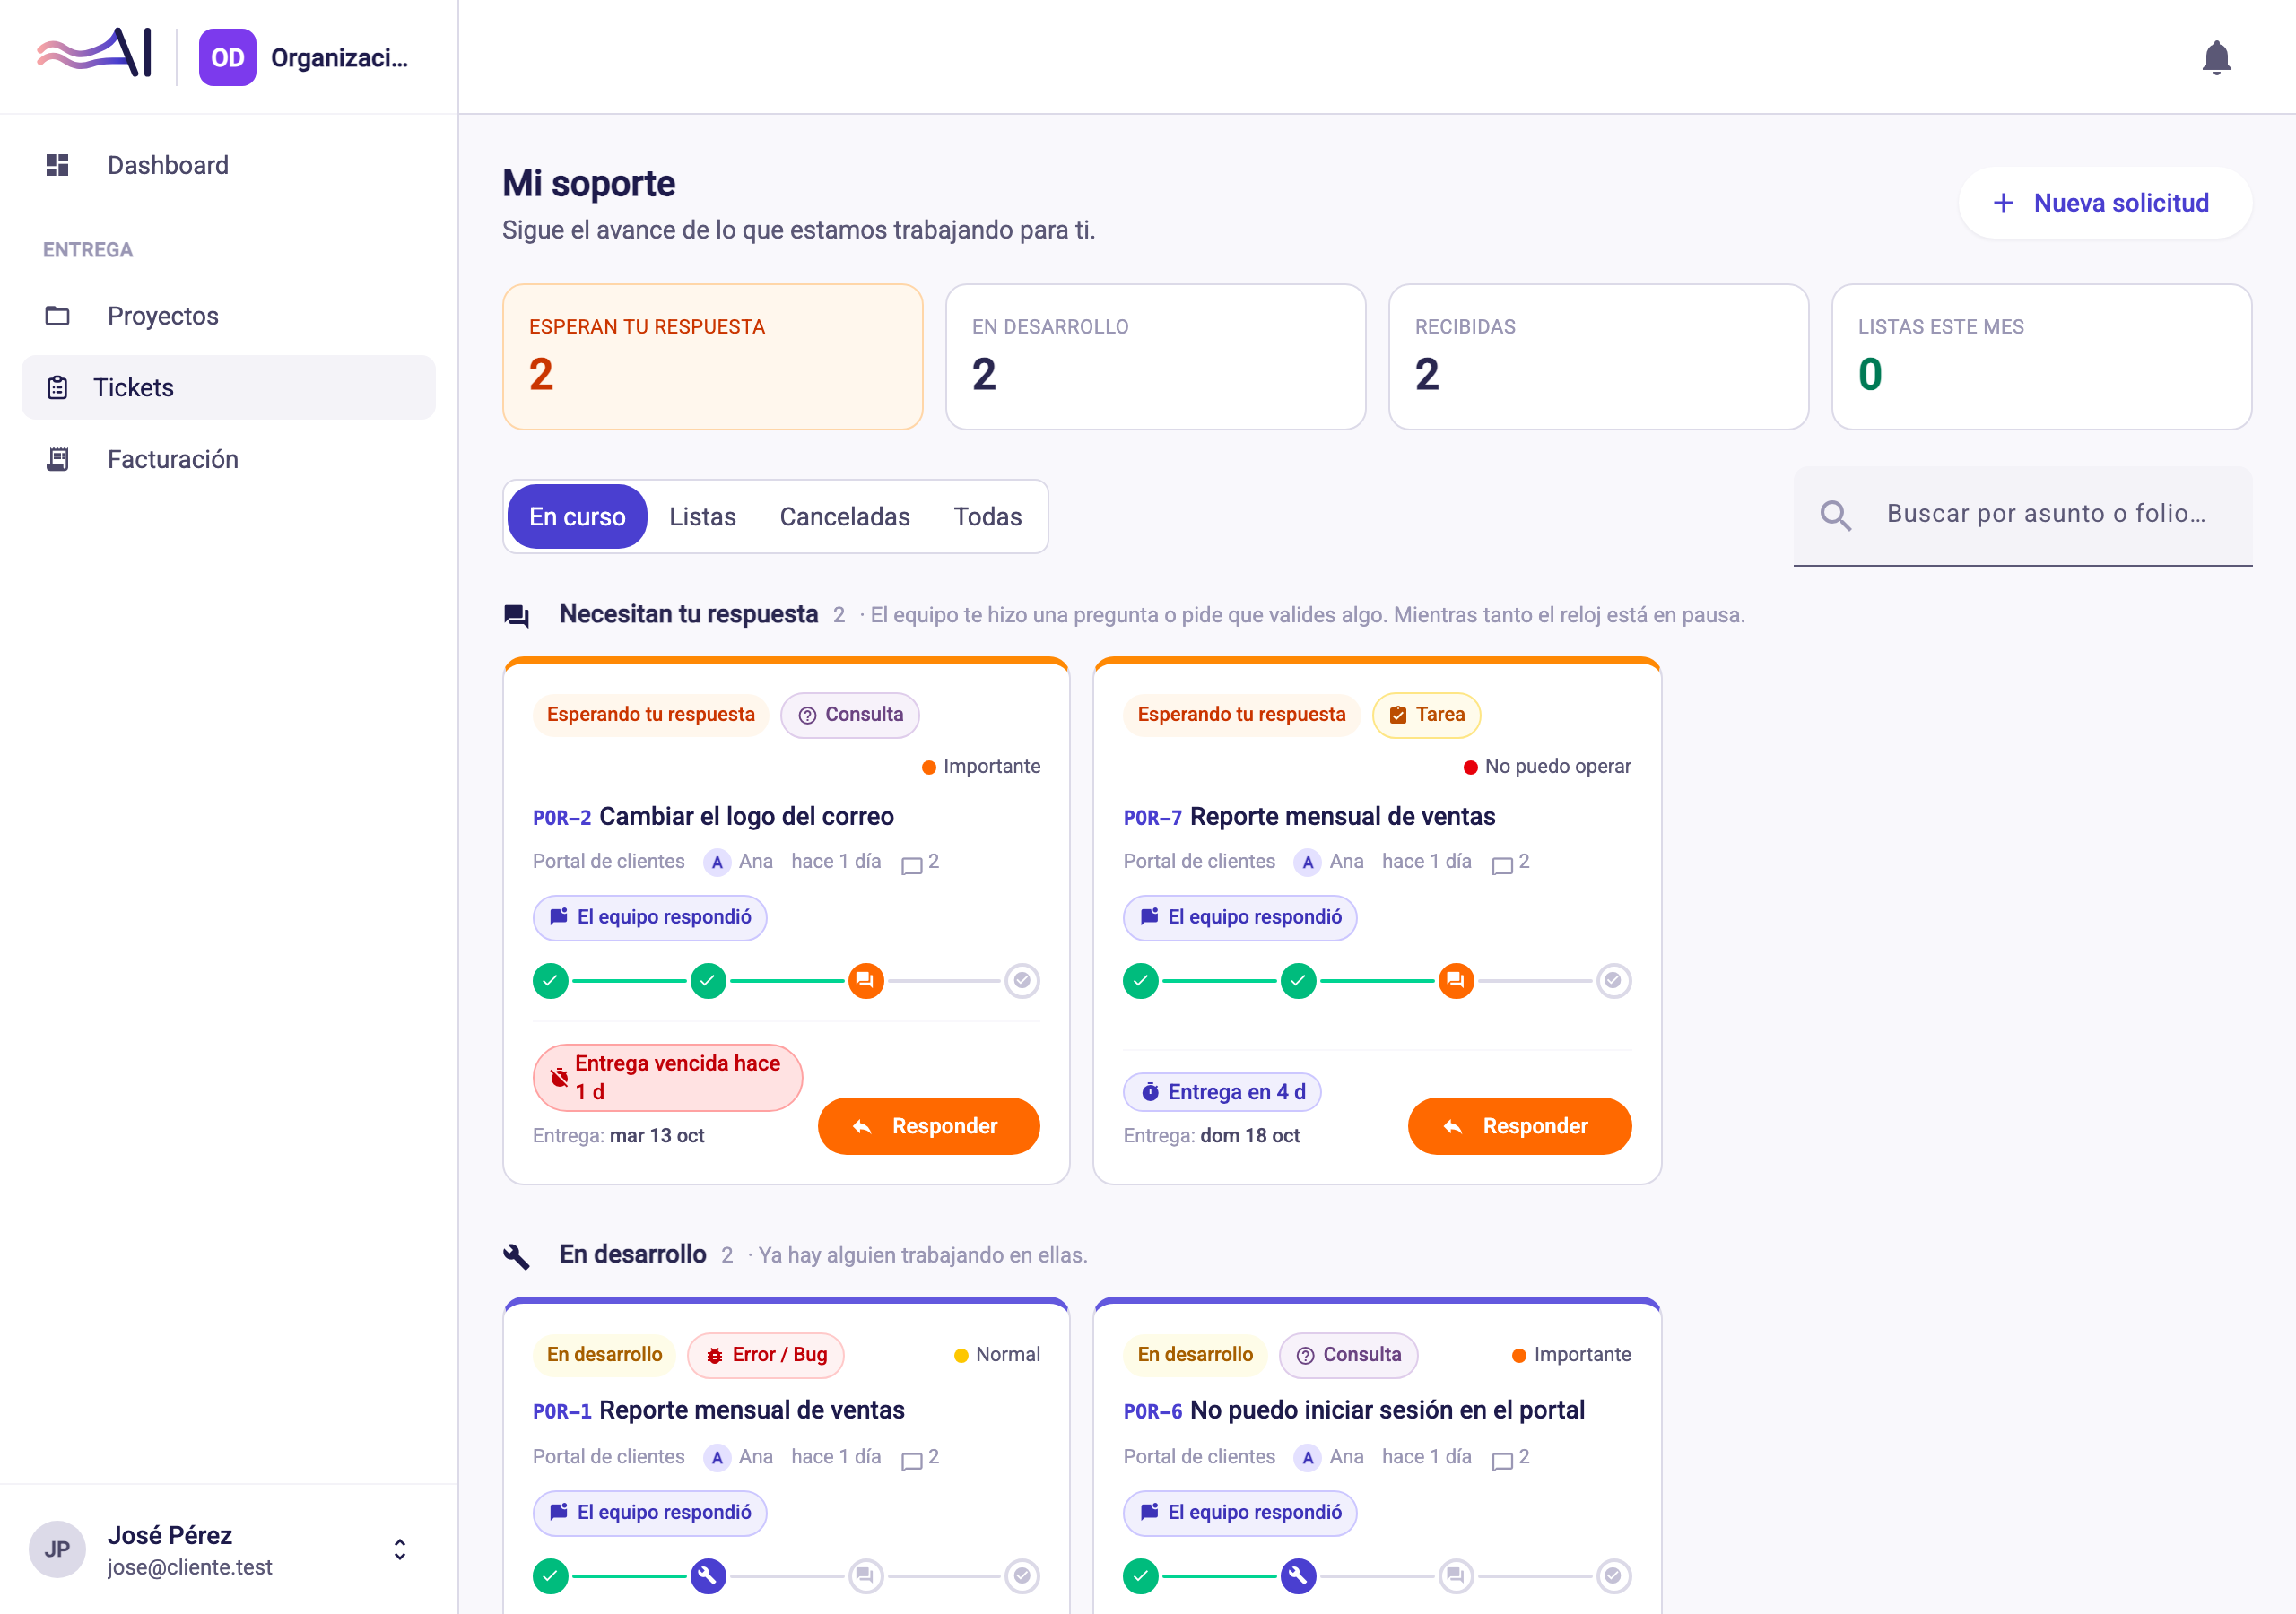
Task: Click the Necesitan tu respuesta chat icon
Action: [516, 615]
